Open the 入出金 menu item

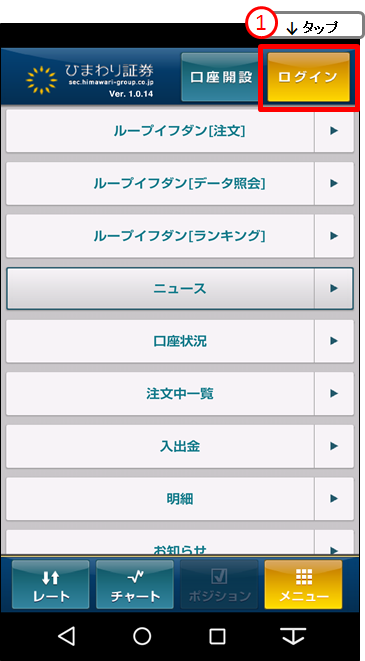[180, 446]
